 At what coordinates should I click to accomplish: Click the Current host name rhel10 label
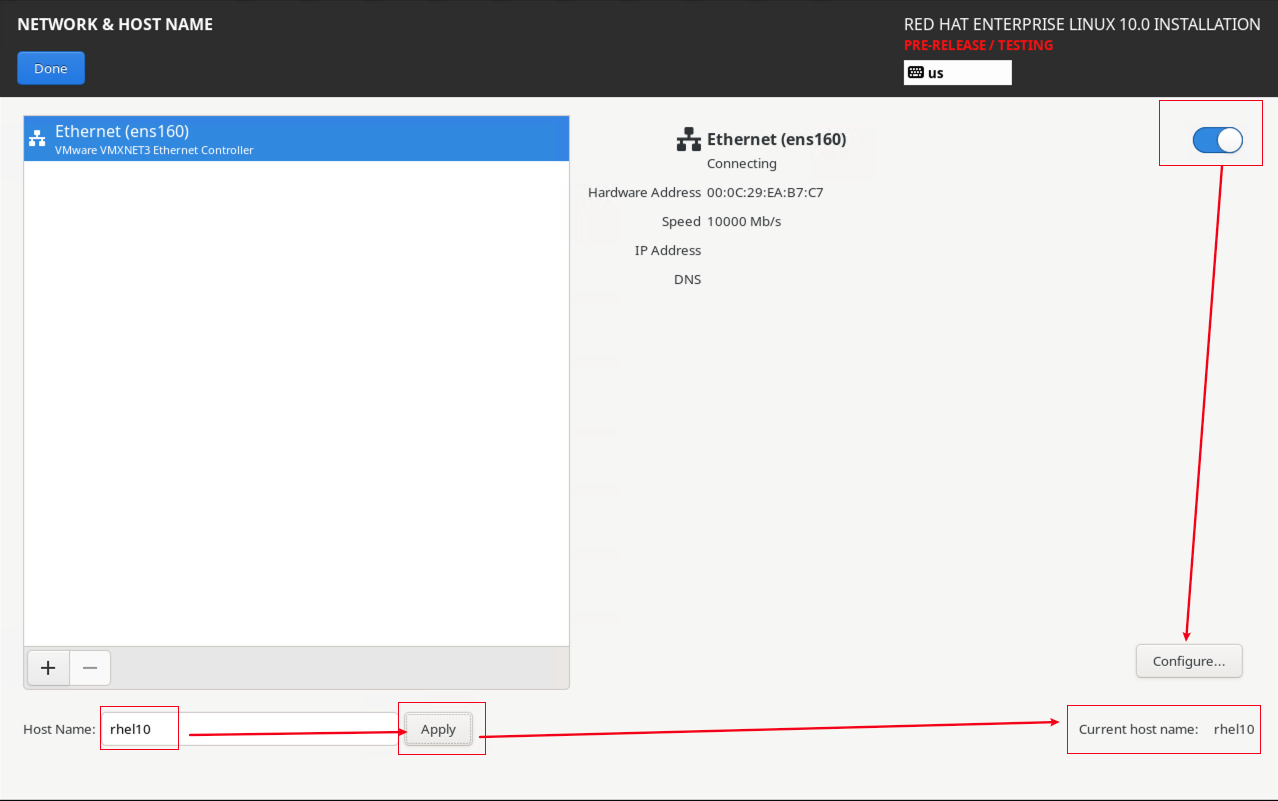coord(1166,729)
